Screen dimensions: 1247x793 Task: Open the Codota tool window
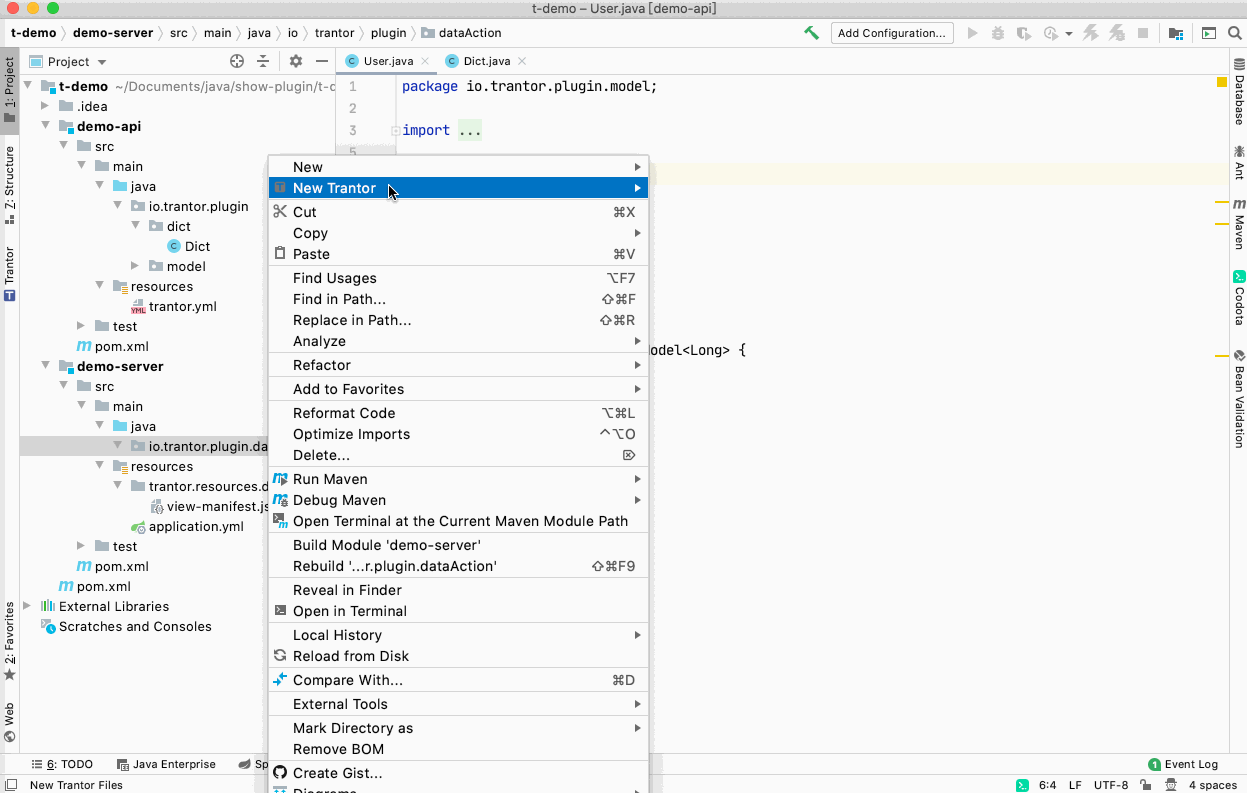(1239, 297)
